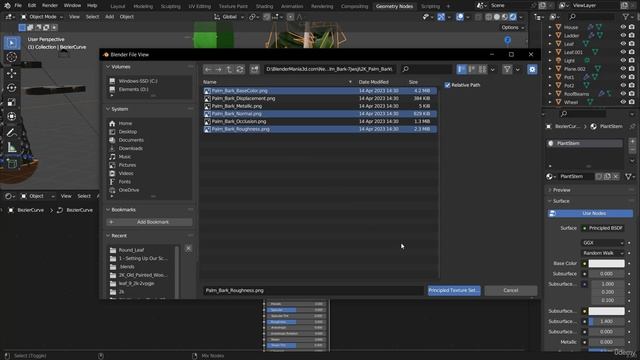Switch file browser to vertical list display
Image resolution: width=640 pixels, height=360 pixels.
pos(461,69)
